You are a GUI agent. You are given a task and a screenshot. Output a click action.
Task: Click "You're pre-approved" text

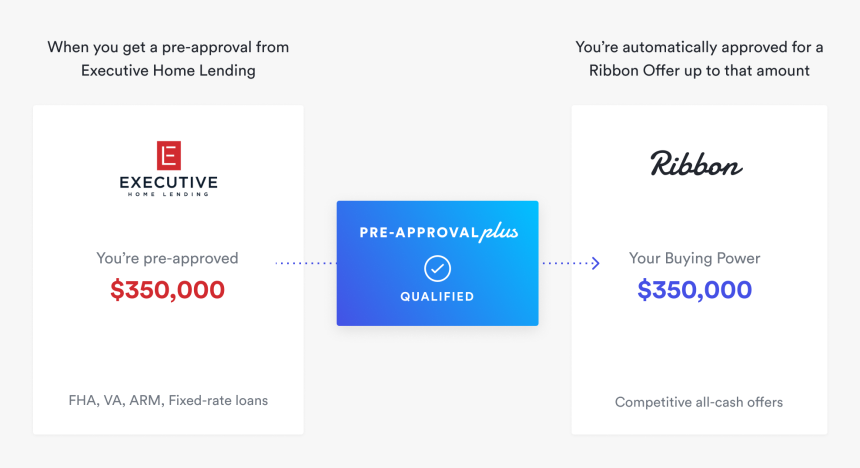tap(168, 258)
